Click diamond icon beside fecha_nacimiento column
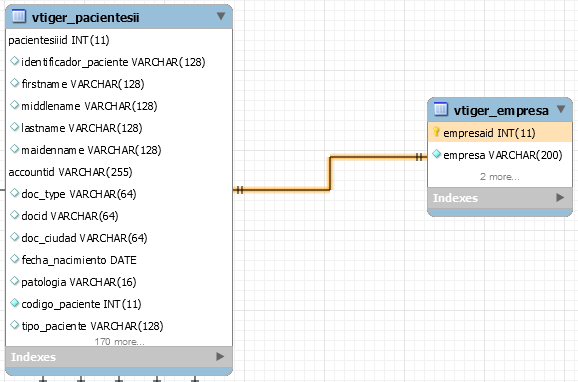 click(x=14, y=259)
